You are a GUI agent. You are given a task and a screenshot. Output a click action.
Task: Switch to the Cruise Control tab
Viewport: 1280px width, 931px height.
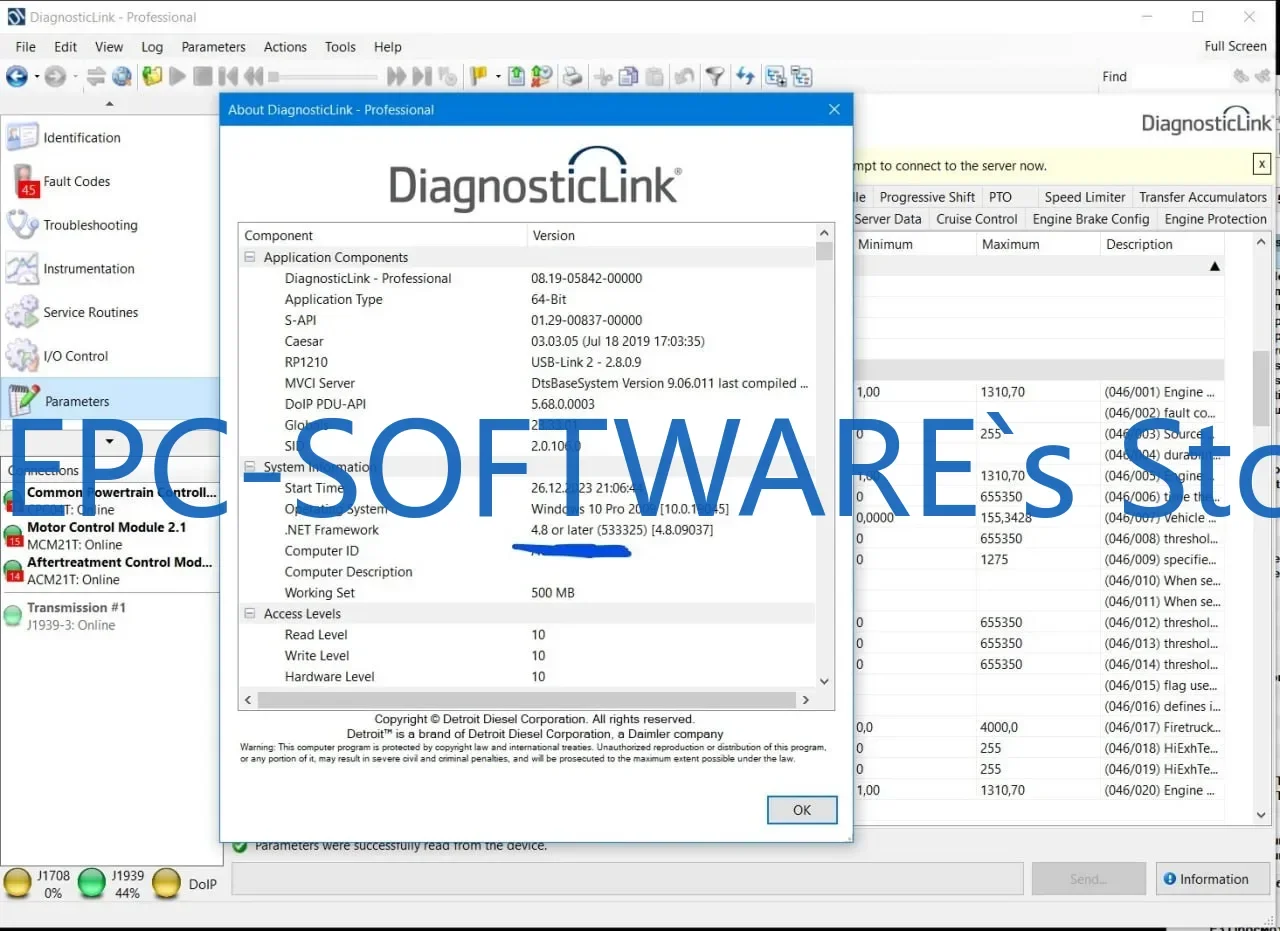click(977, 218)
